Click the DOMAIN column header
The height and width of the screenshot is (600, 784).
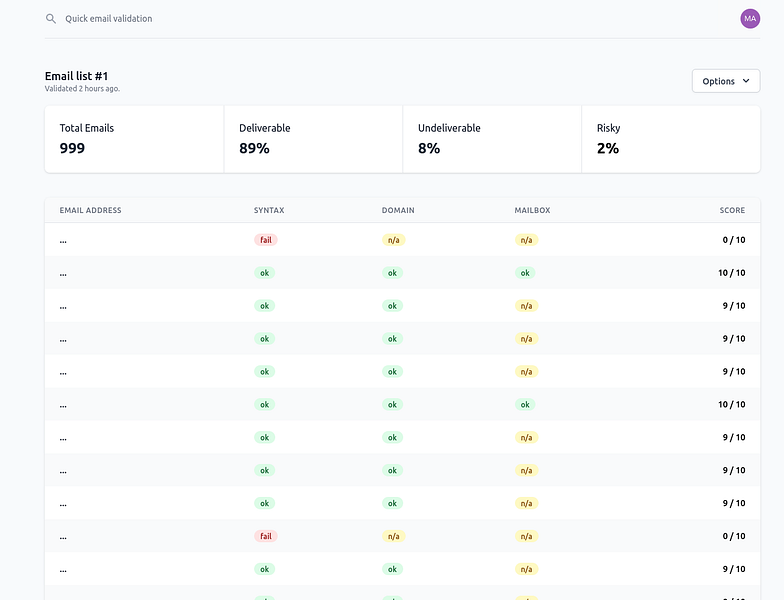pos(398,210)
